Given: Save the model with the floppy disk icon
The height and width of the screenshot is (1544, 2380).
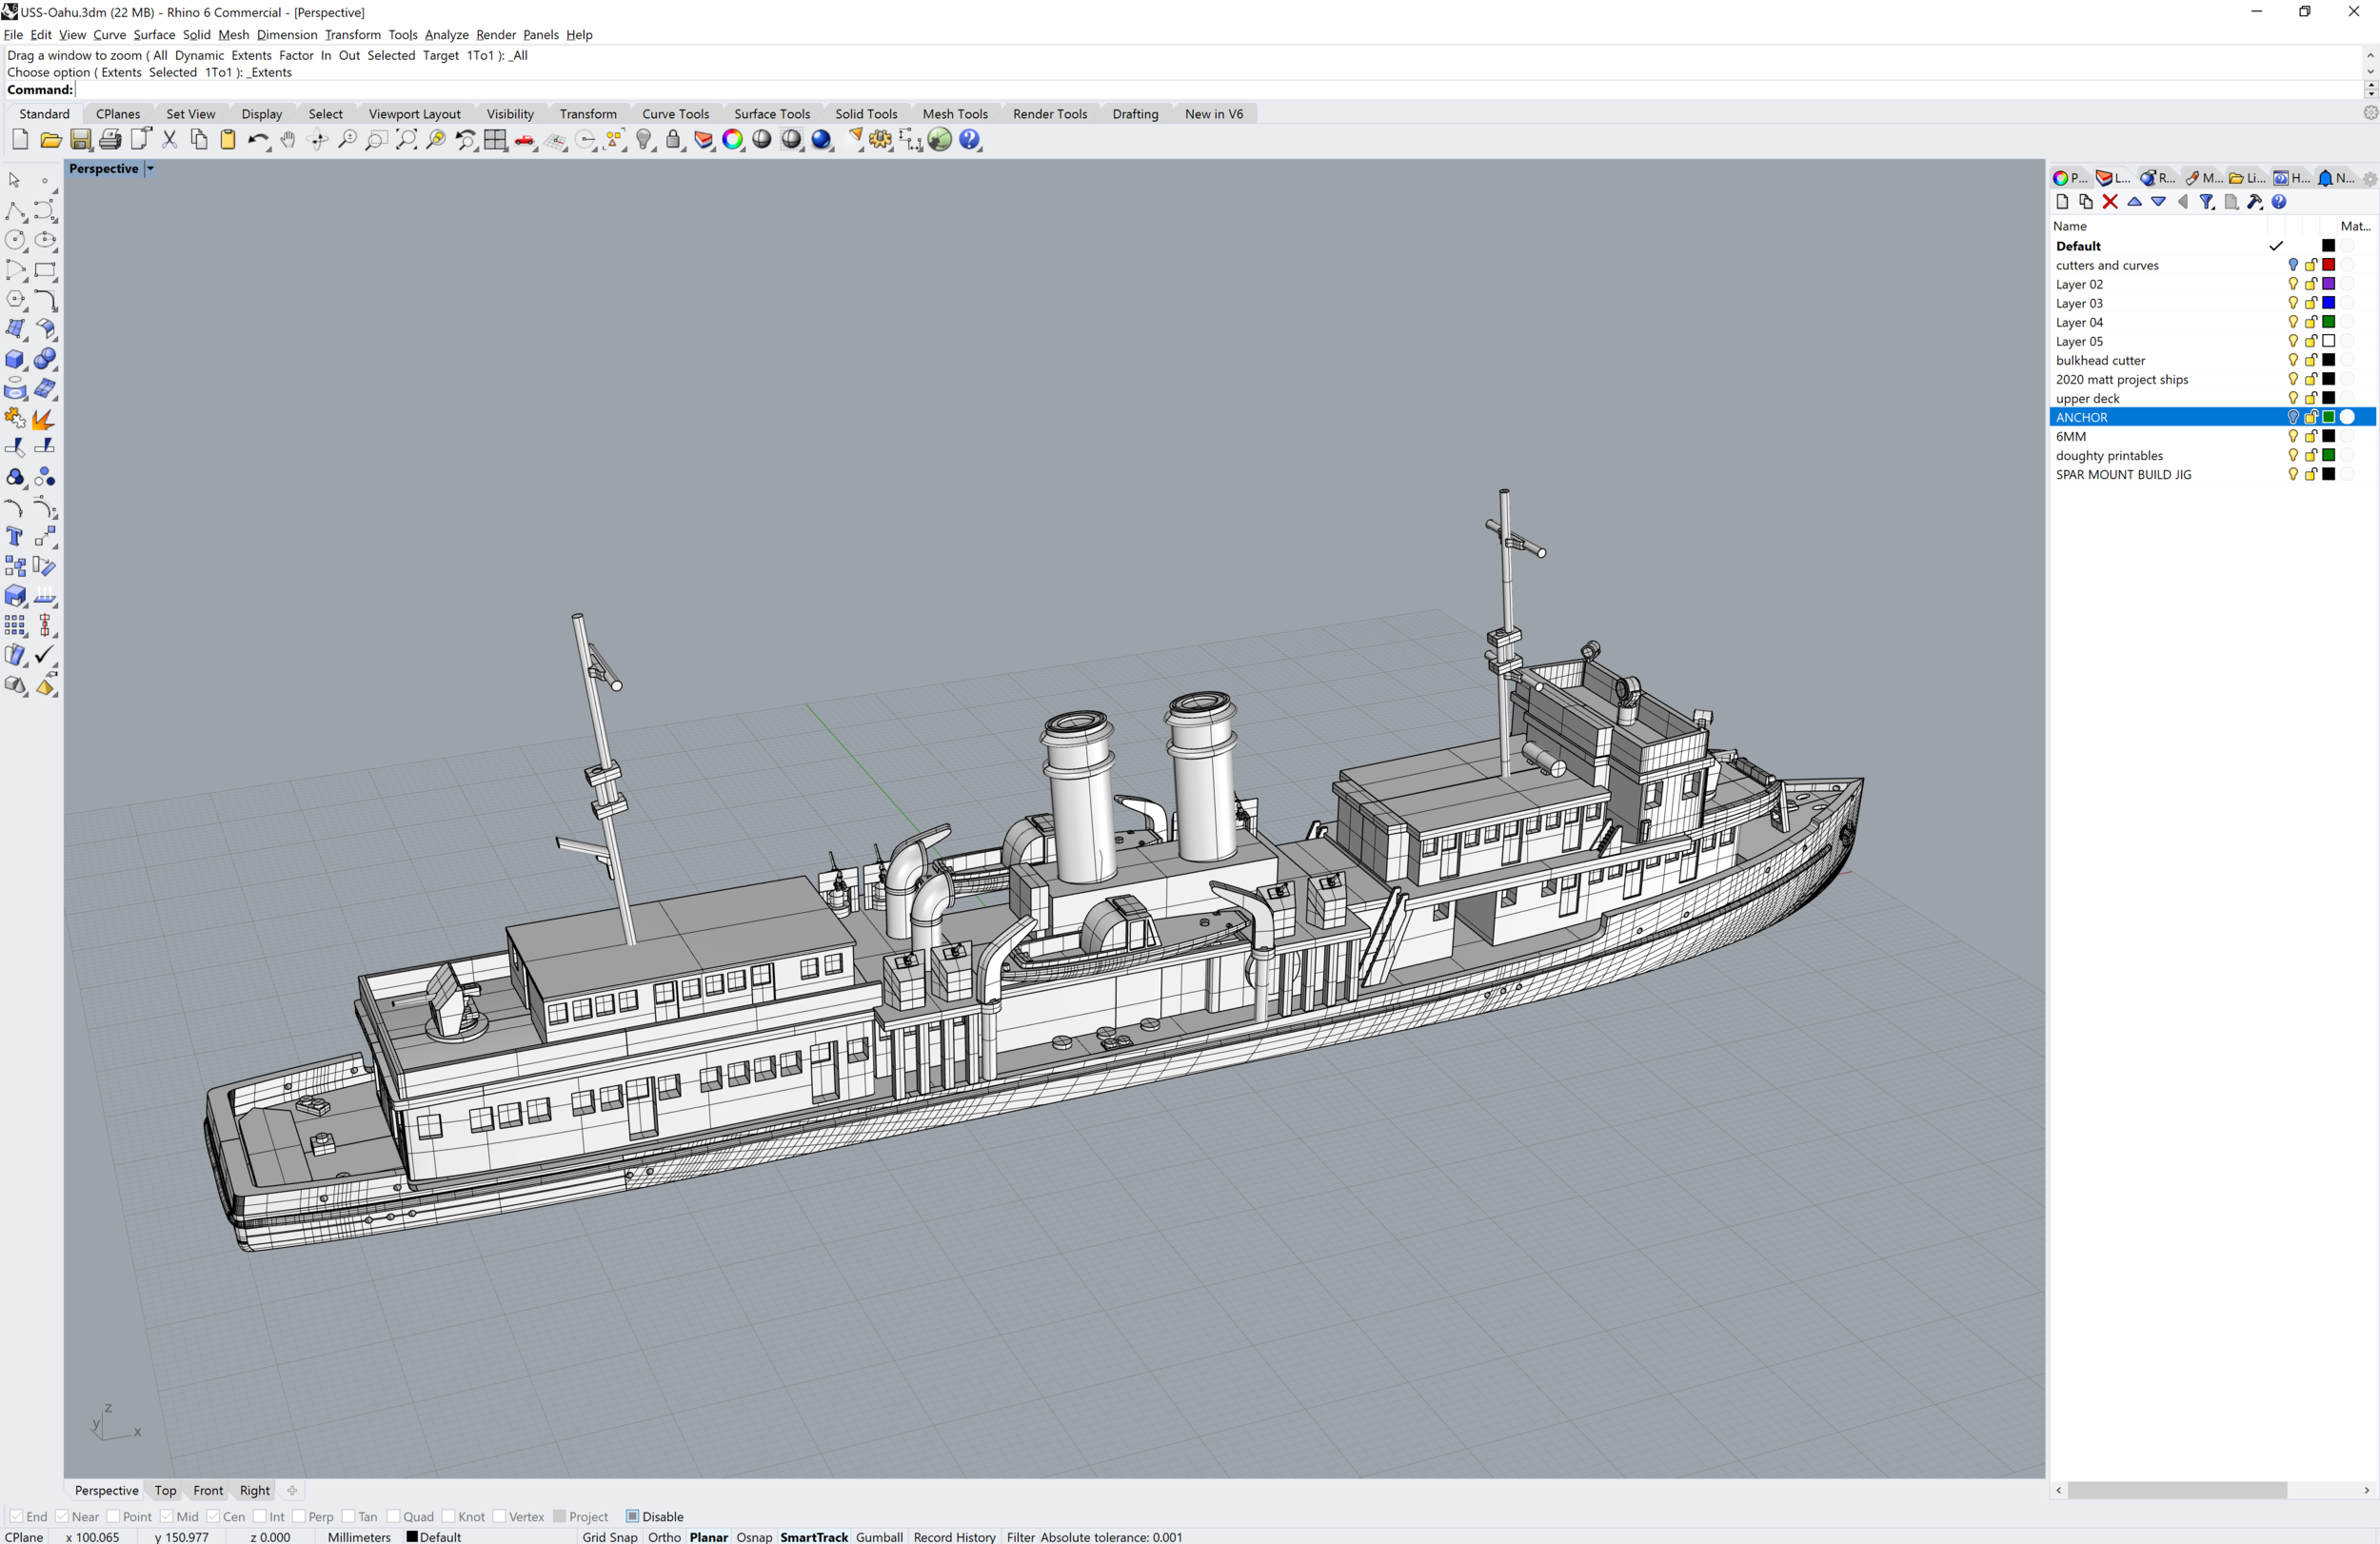Looking at the screenshot, I should pyautogui.click(x=81, y=140).
